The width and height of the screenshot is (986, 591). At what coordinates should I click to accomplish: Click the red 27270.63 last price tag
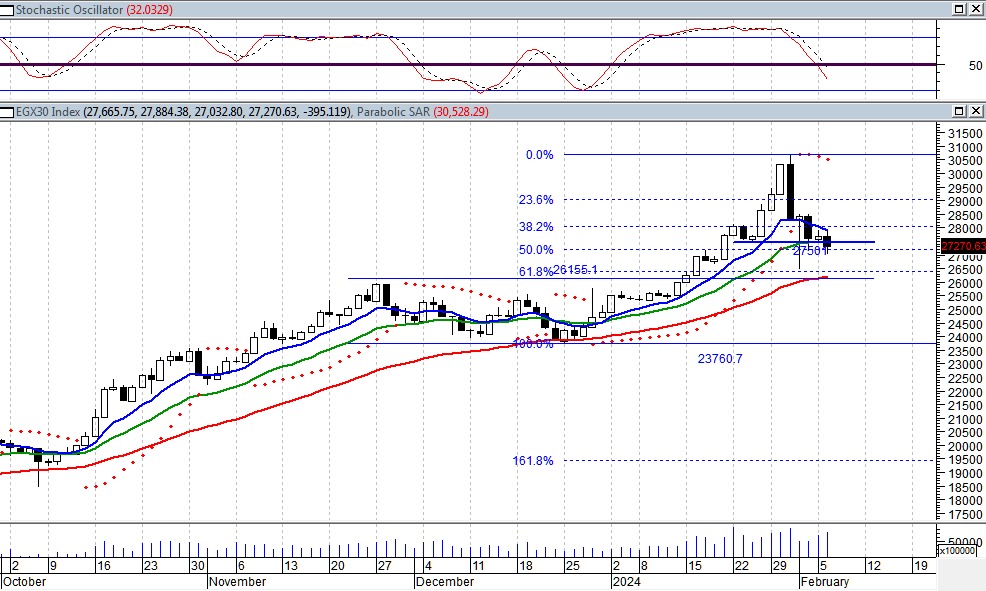[963, 246]
